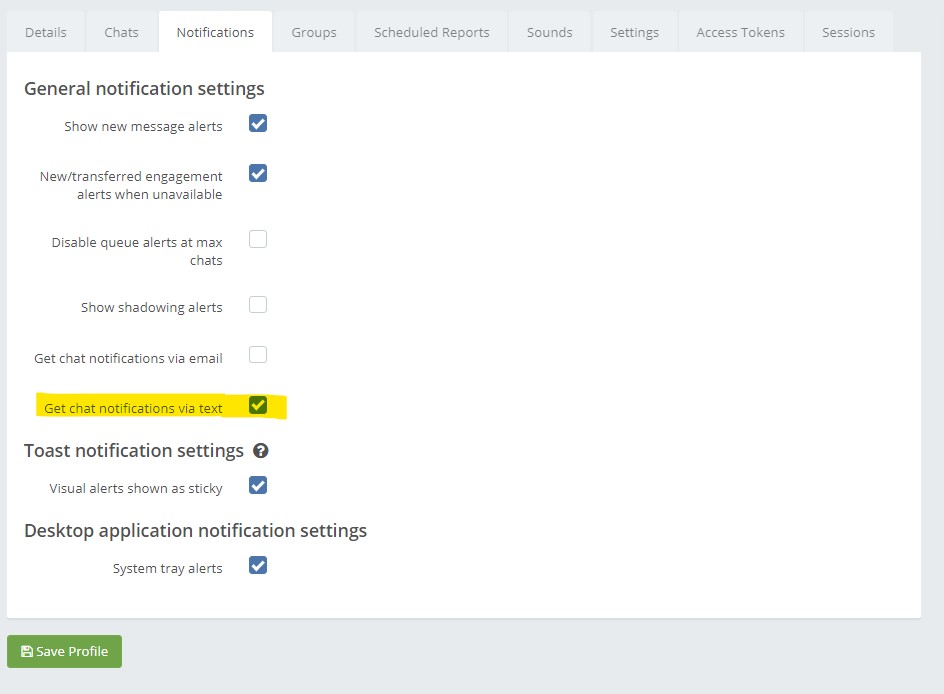Turn on Show shadowing alerts checkbox

258,305
